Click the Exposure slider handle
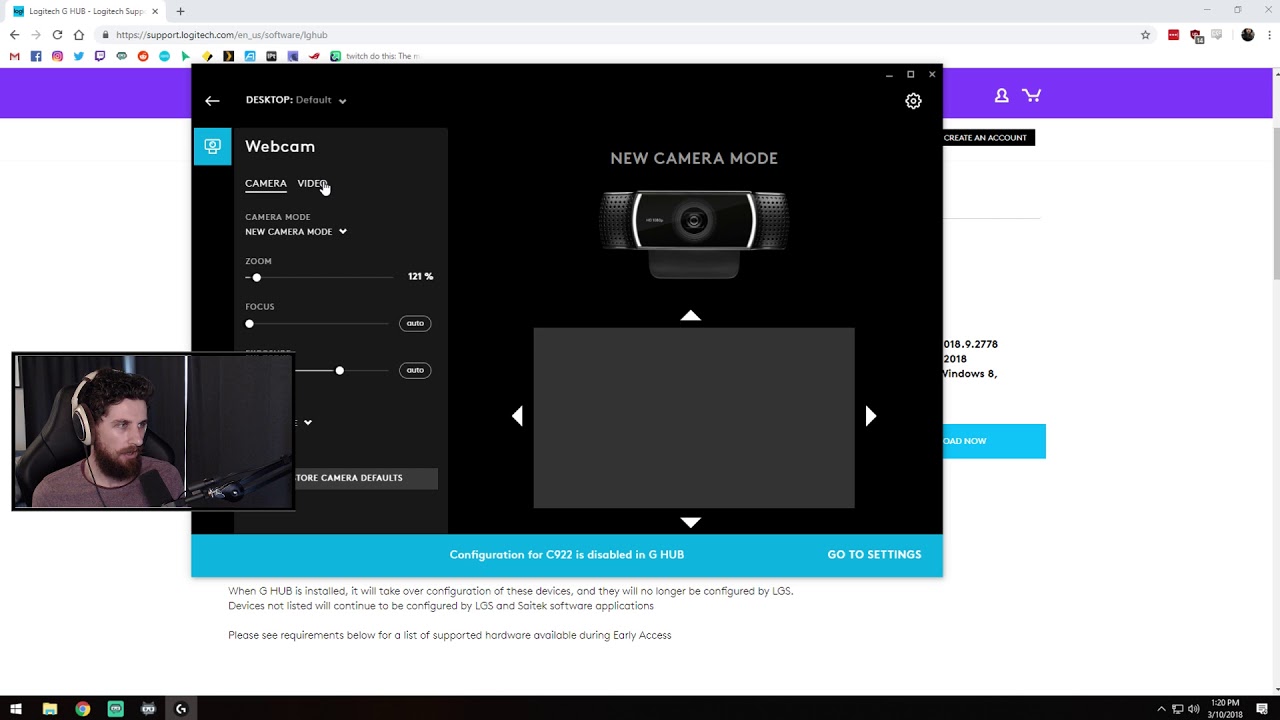The width and height of the screenshot is (1280, 720). 340,371
